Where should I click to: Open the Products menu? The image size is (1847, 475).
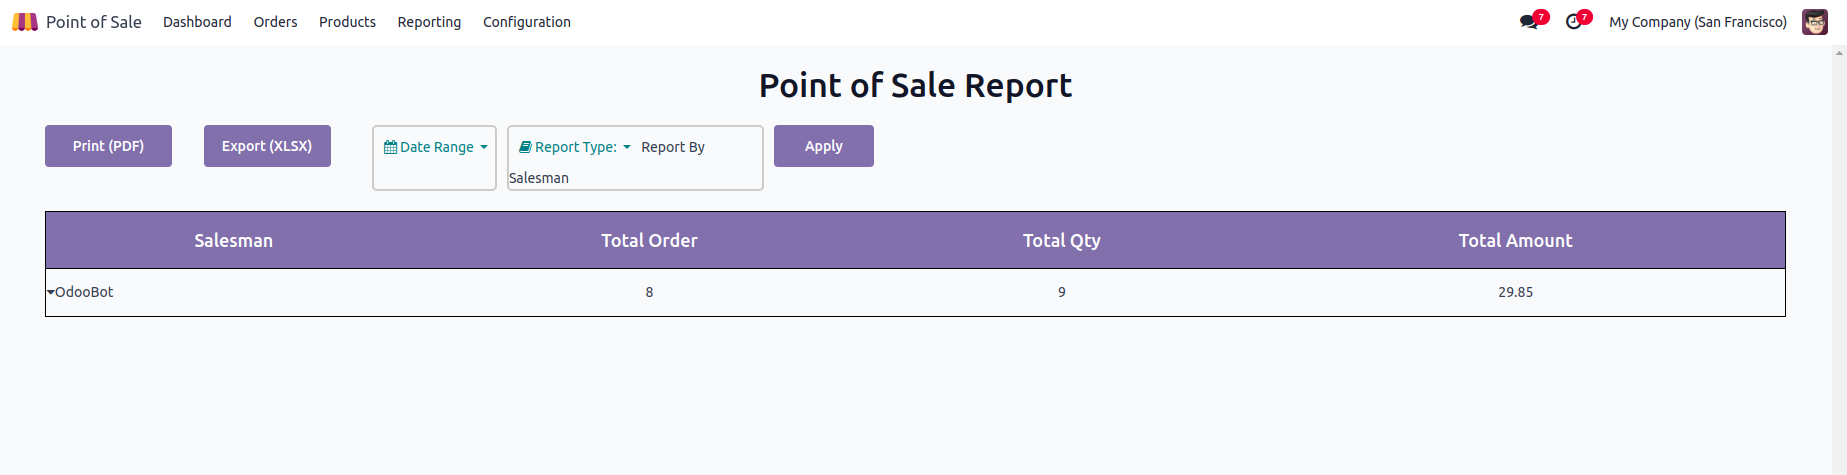(x=347, y=22)
